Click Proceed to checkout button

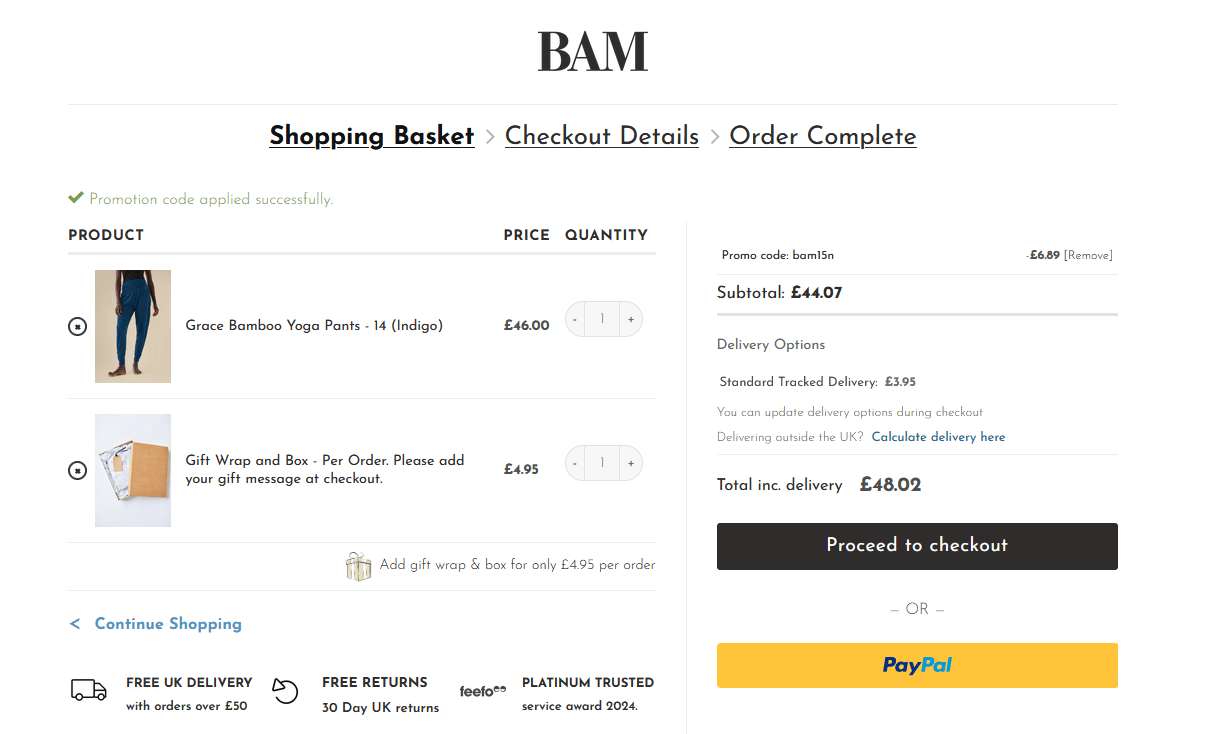[x=917, y=546]
